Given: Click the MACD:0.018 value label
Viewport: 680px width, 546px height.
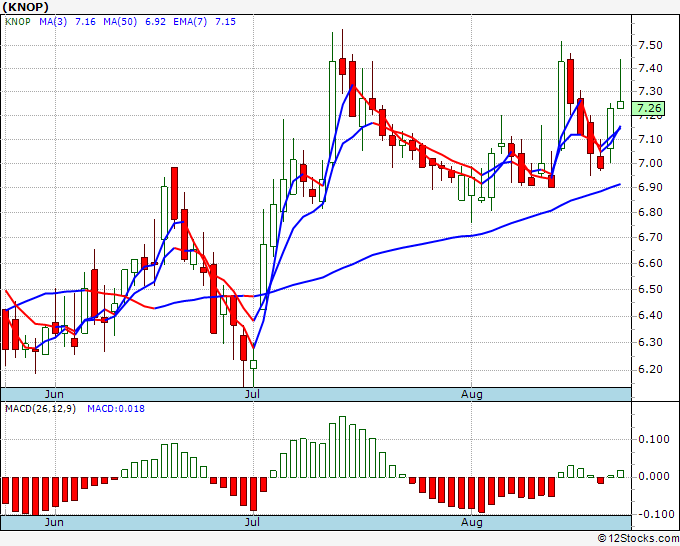Looking at the screenshot, I should (116, 409).
